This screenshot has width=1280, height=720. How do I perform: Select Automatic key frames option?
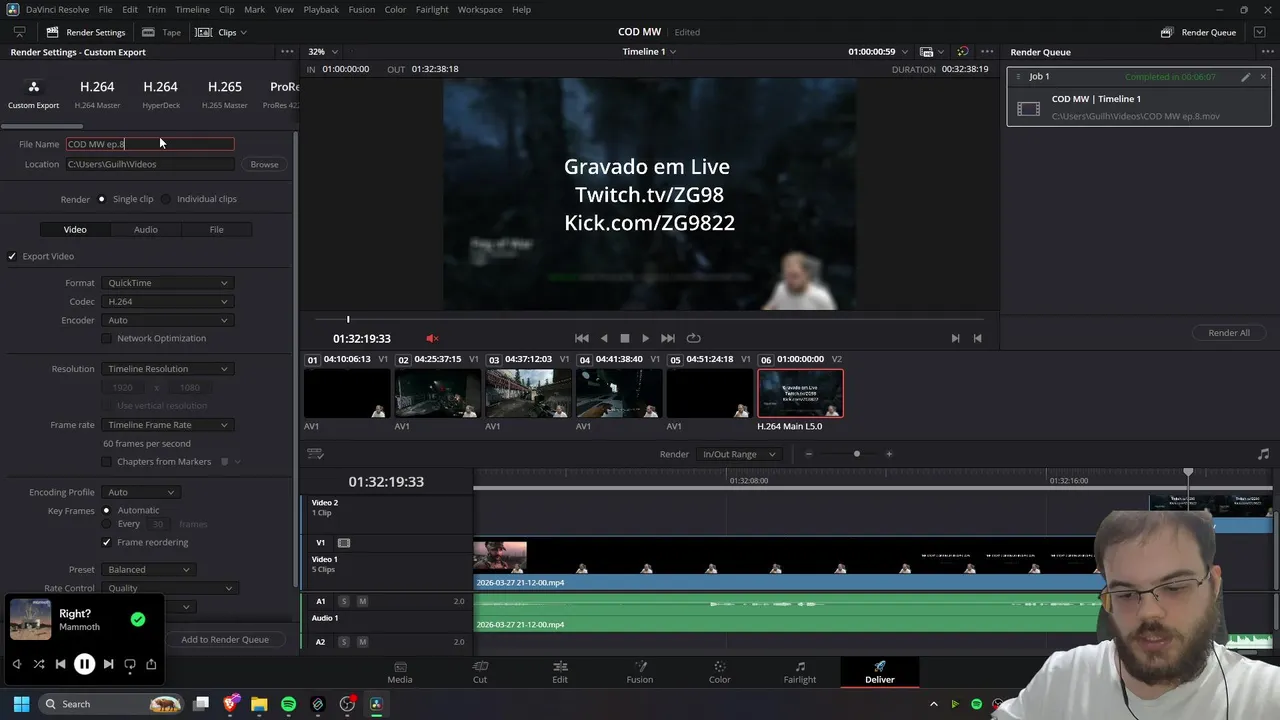(106, 510)
